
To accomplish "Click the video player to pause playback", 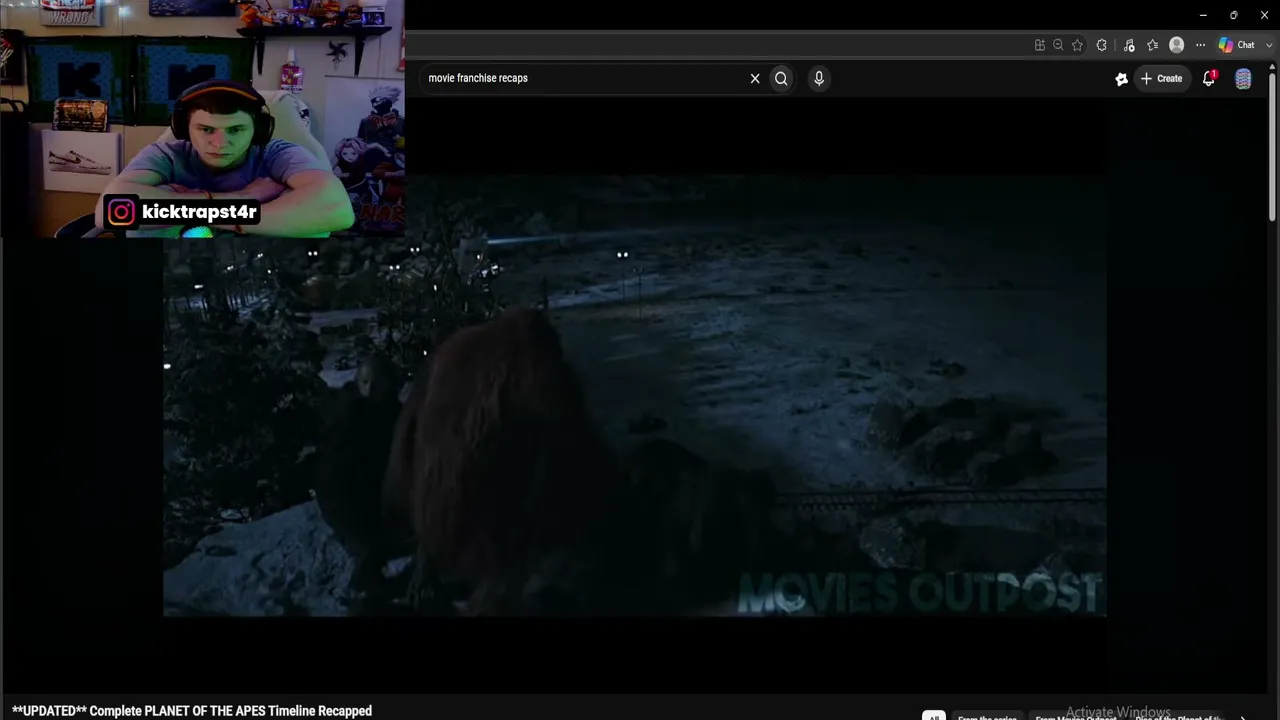I will click(634, 395).
